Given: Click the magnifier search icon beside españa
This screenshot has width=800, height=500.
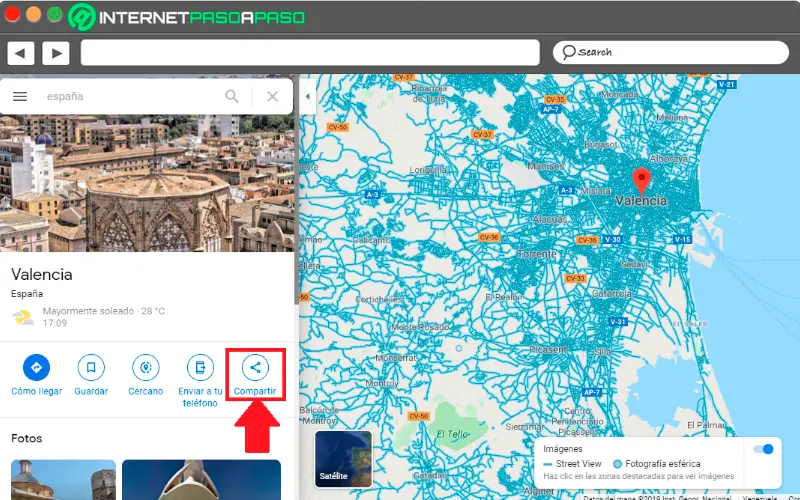Looking at the screenshot, I should (232, 96).
